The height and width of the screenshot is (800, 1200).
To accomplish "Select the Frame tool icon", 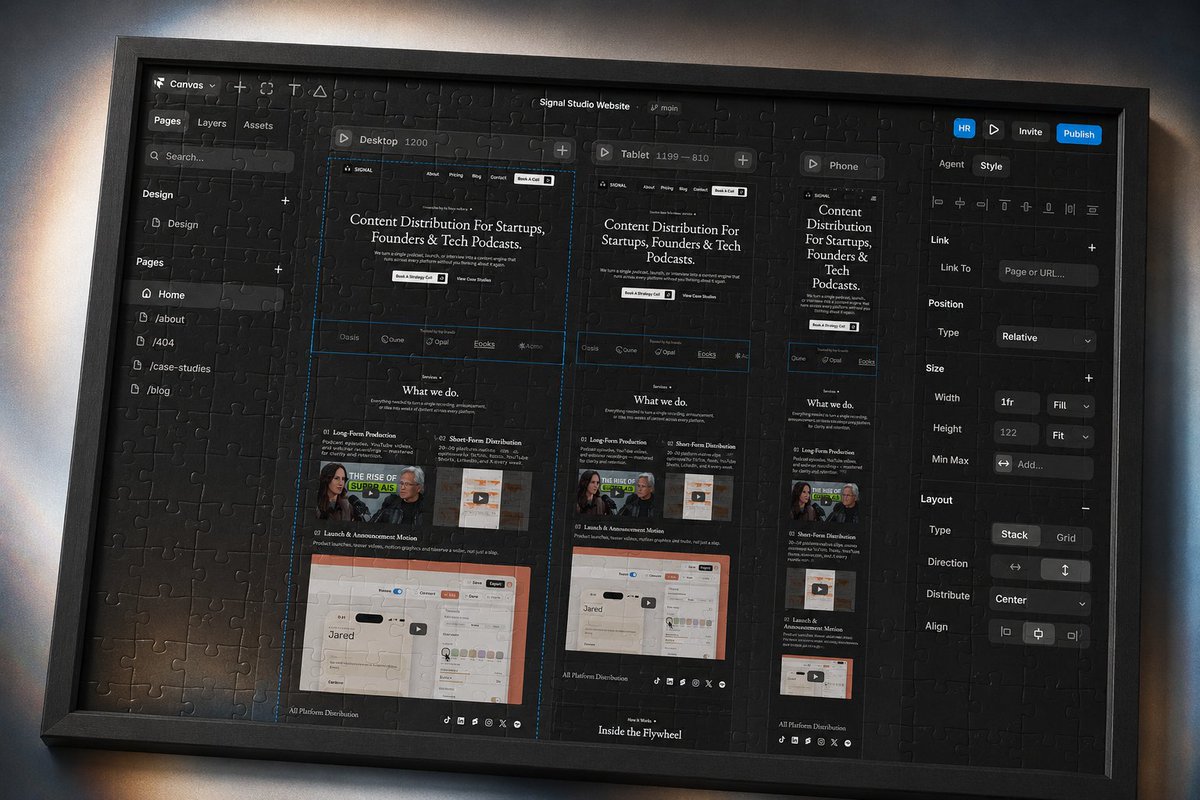I will tap(267, 88).
